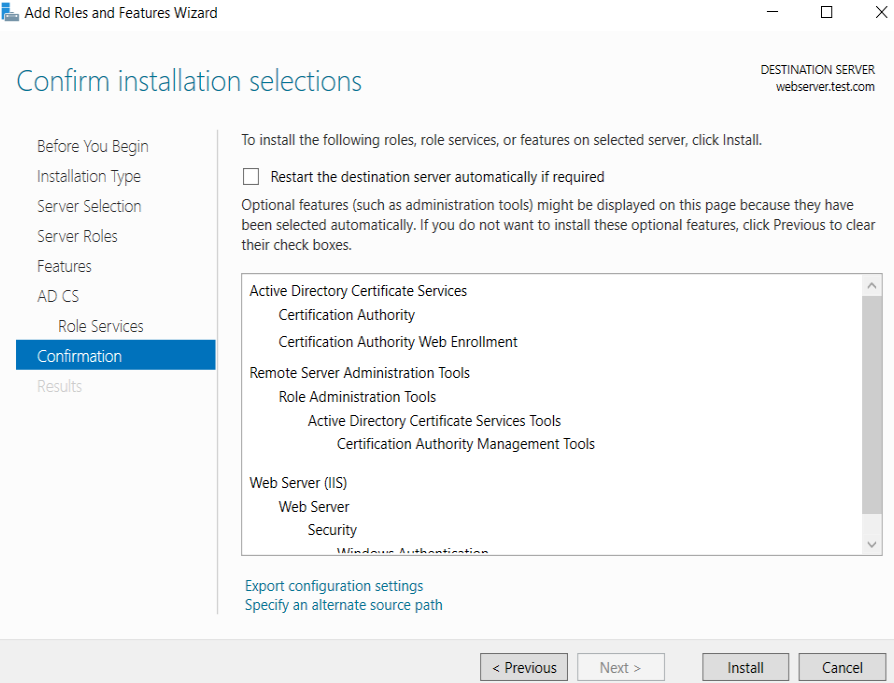Click the wizard app icon in title bar
Viewport: 894px width, 683px height.
click(10, 12)
